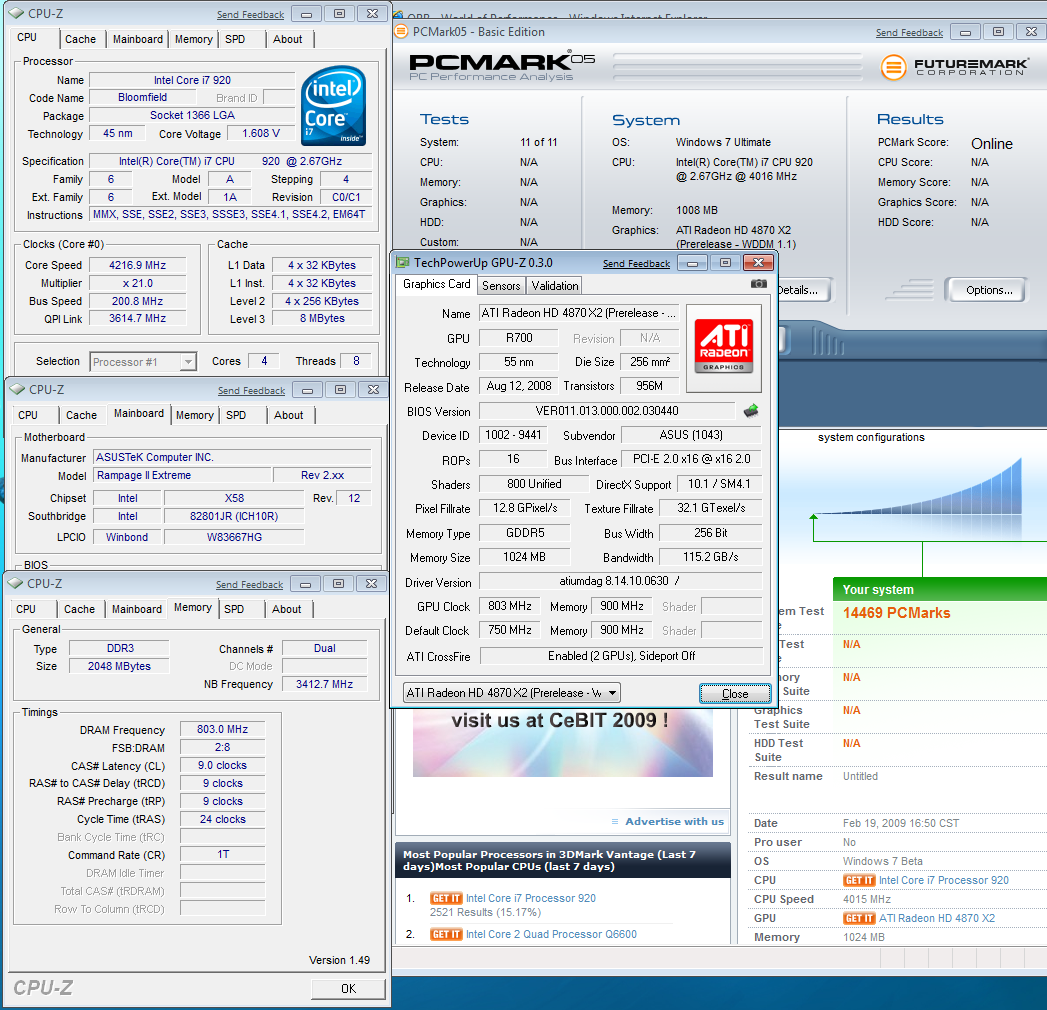1047x1010 pixels.
Task: Click the NB Frequency 3412.7 MHz value
Action: click(x=325, y=684)
